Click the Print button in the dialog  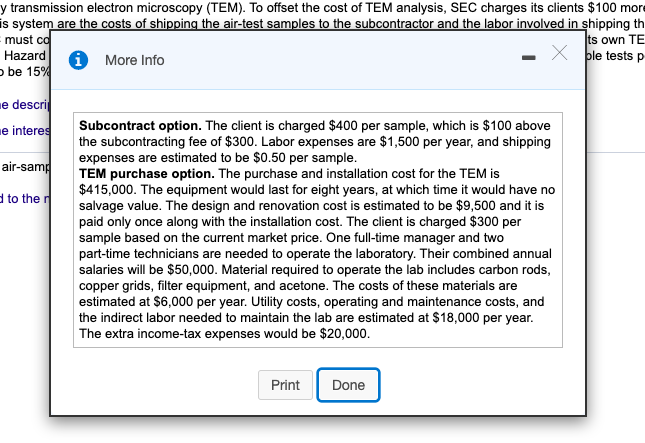click(285, 385)
